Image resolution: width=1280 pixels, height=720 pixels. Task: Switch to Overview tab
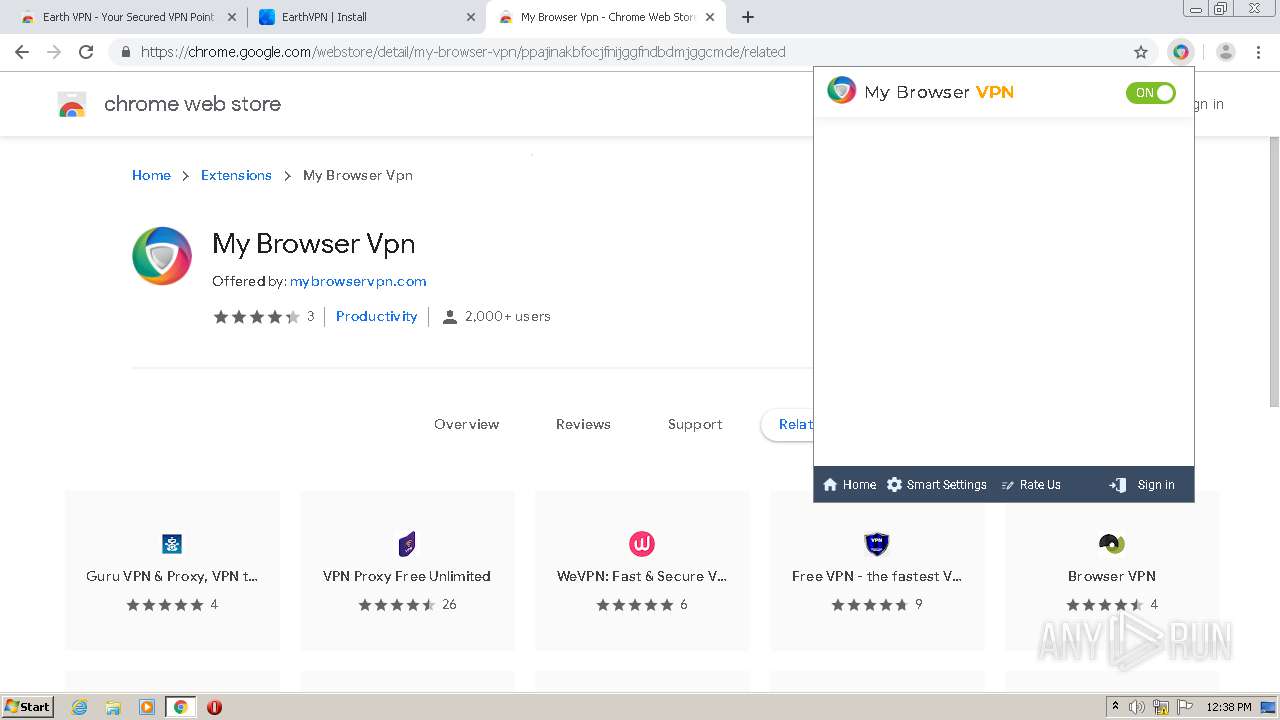(466, 424)
